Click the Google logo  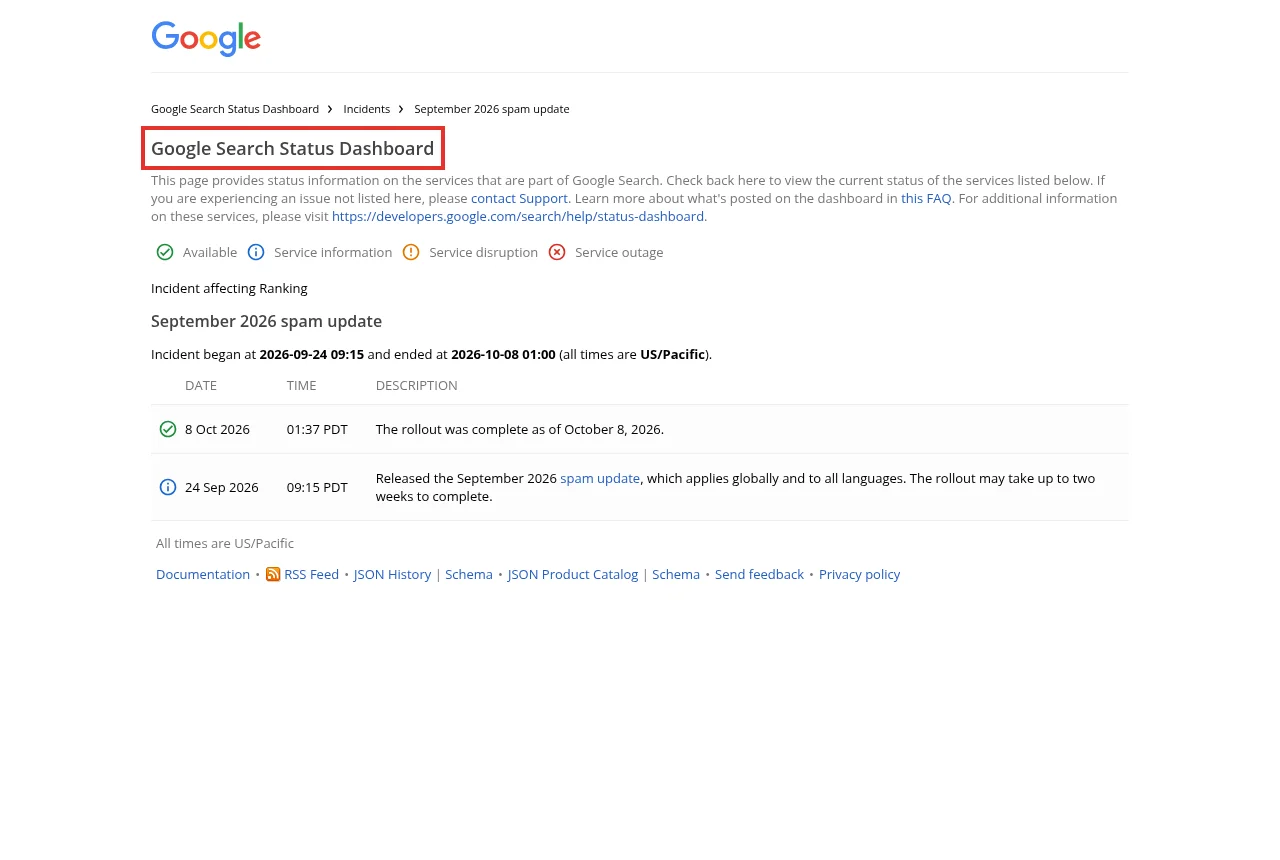[x=206, y=39]
